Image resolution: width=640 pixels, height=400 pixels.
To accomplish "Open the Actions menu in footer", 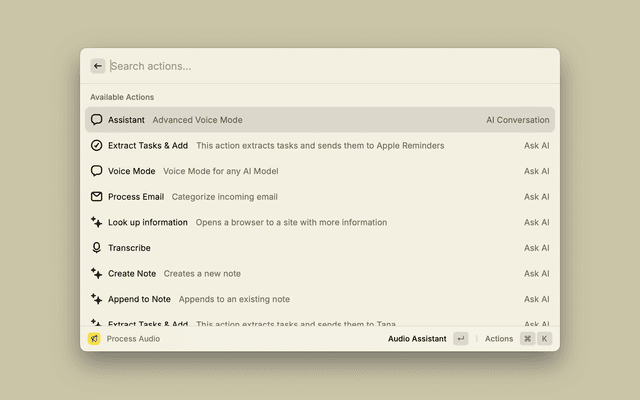I will tap(499, 339).
